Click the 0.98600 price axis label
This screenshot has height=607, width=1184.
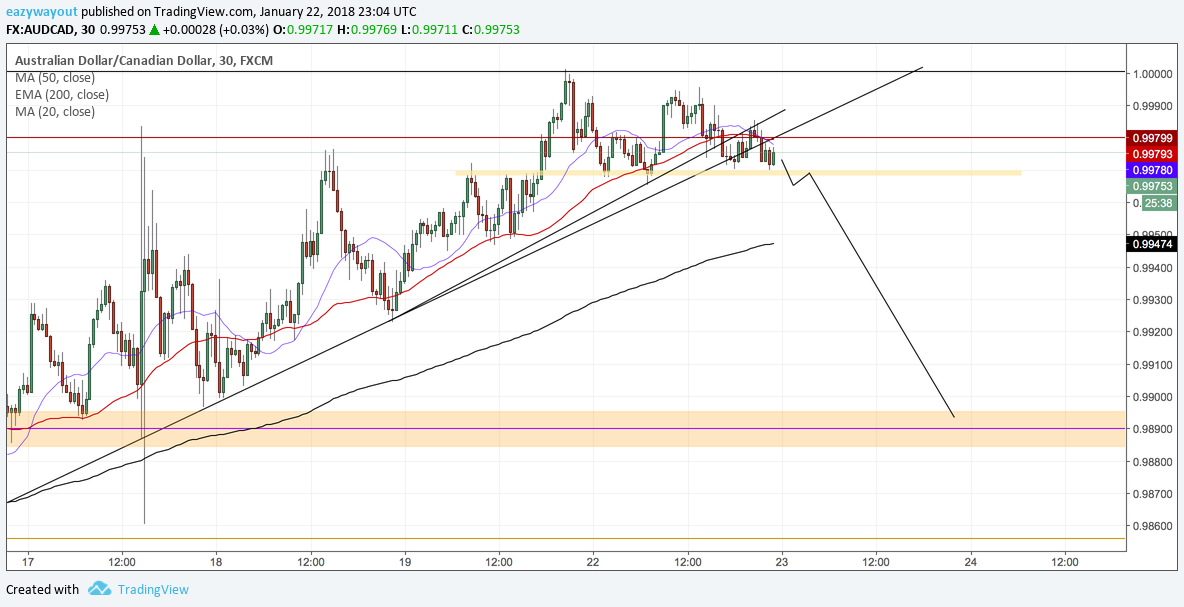(x=1152, y=526)
